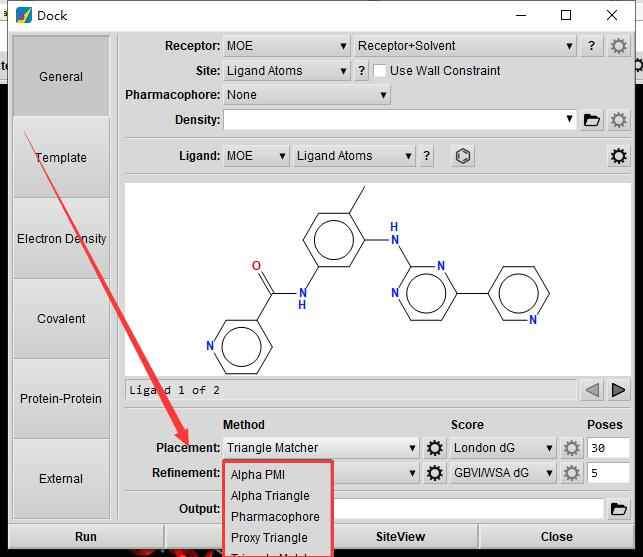Open Ligand settings gear icon

(619, 156)
